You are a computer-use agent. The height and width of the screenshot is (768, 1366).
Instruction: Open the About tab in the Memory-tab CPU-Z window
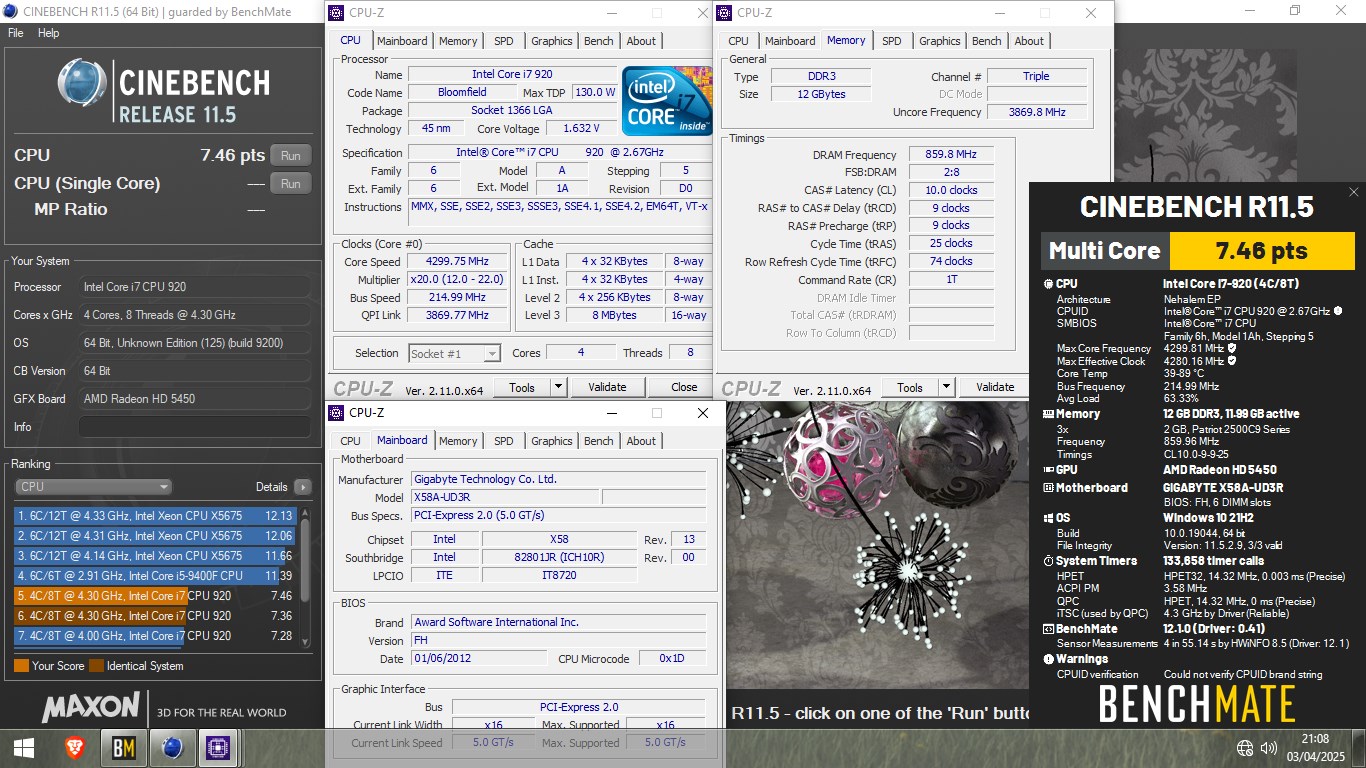coord(1029,41)
